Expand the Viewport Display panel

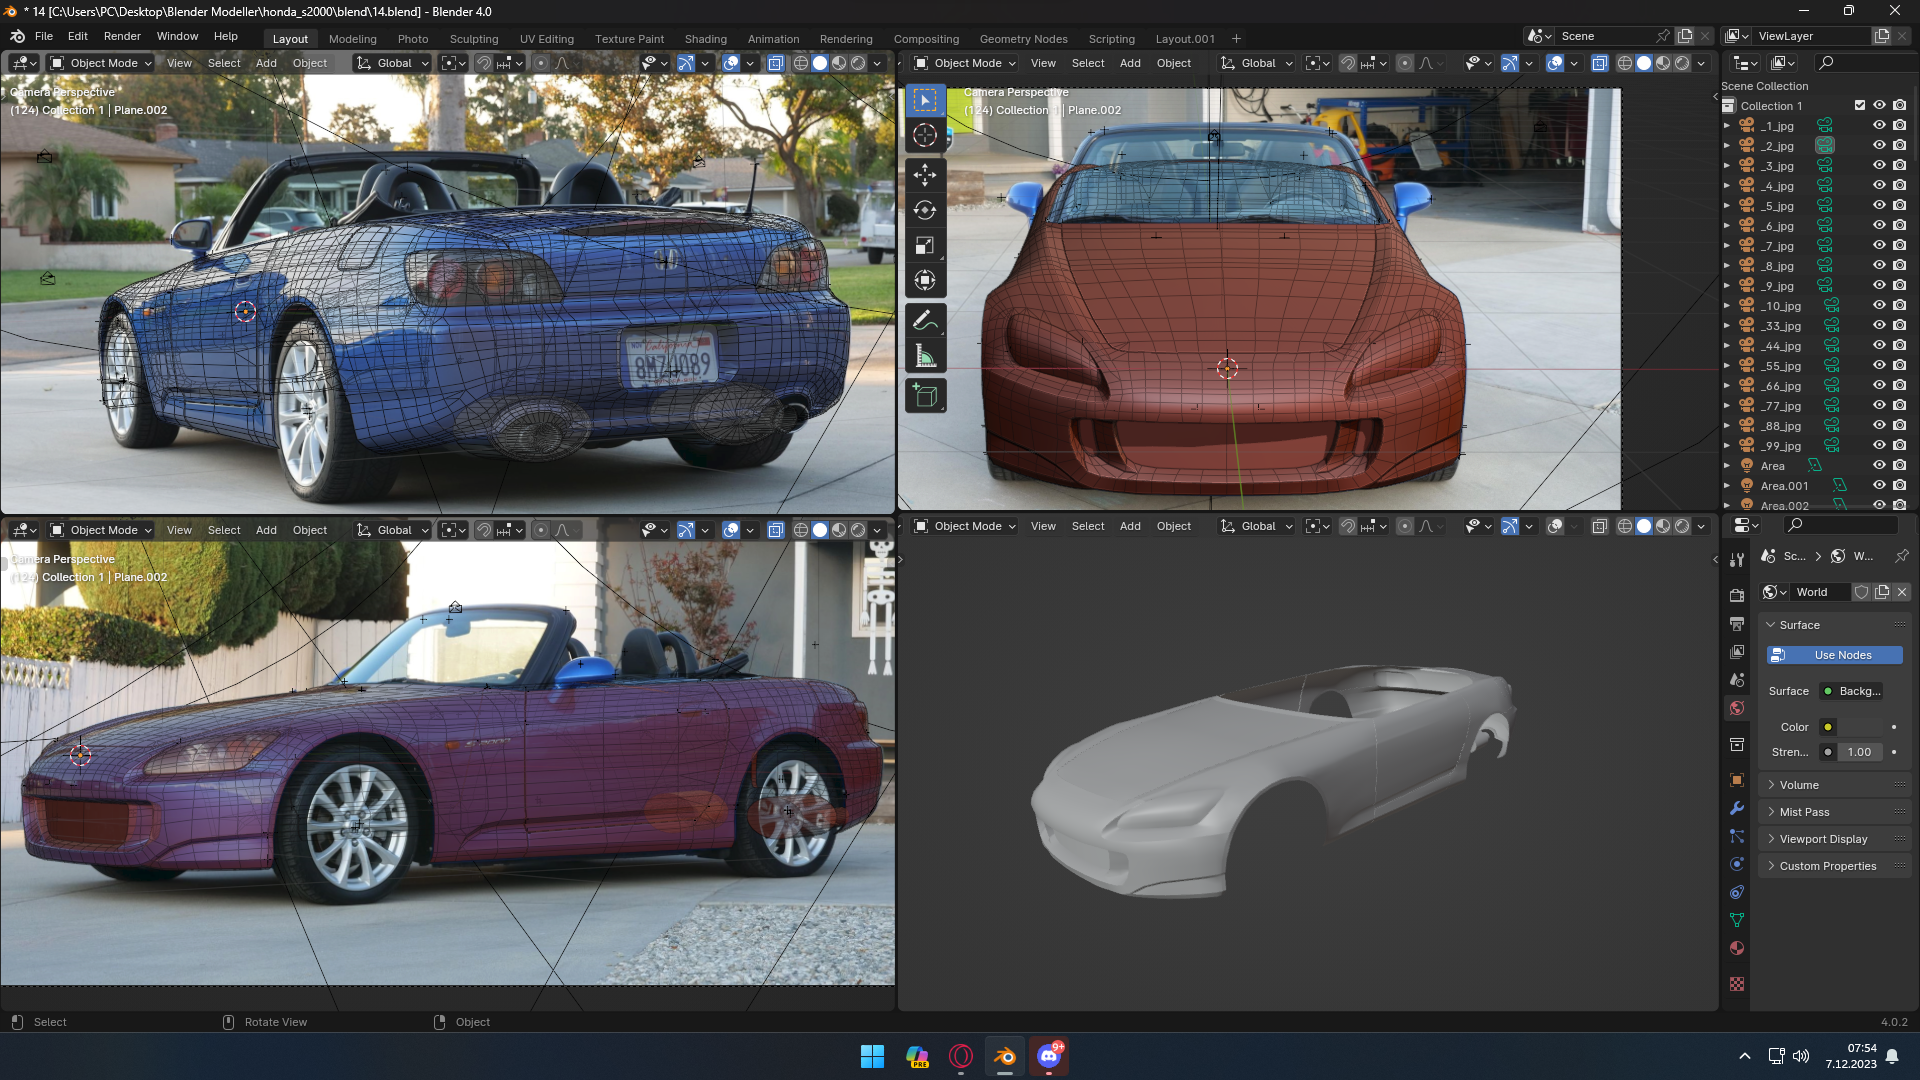point(1822,839)
